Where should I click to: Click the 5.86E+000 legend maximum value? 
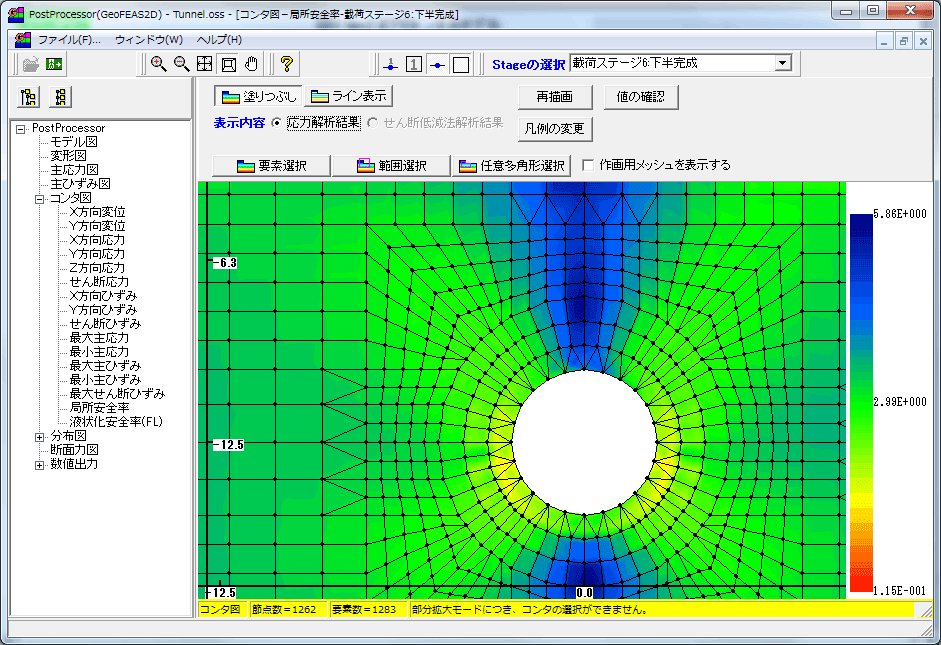pyautogui.click(x=900, y=214)
